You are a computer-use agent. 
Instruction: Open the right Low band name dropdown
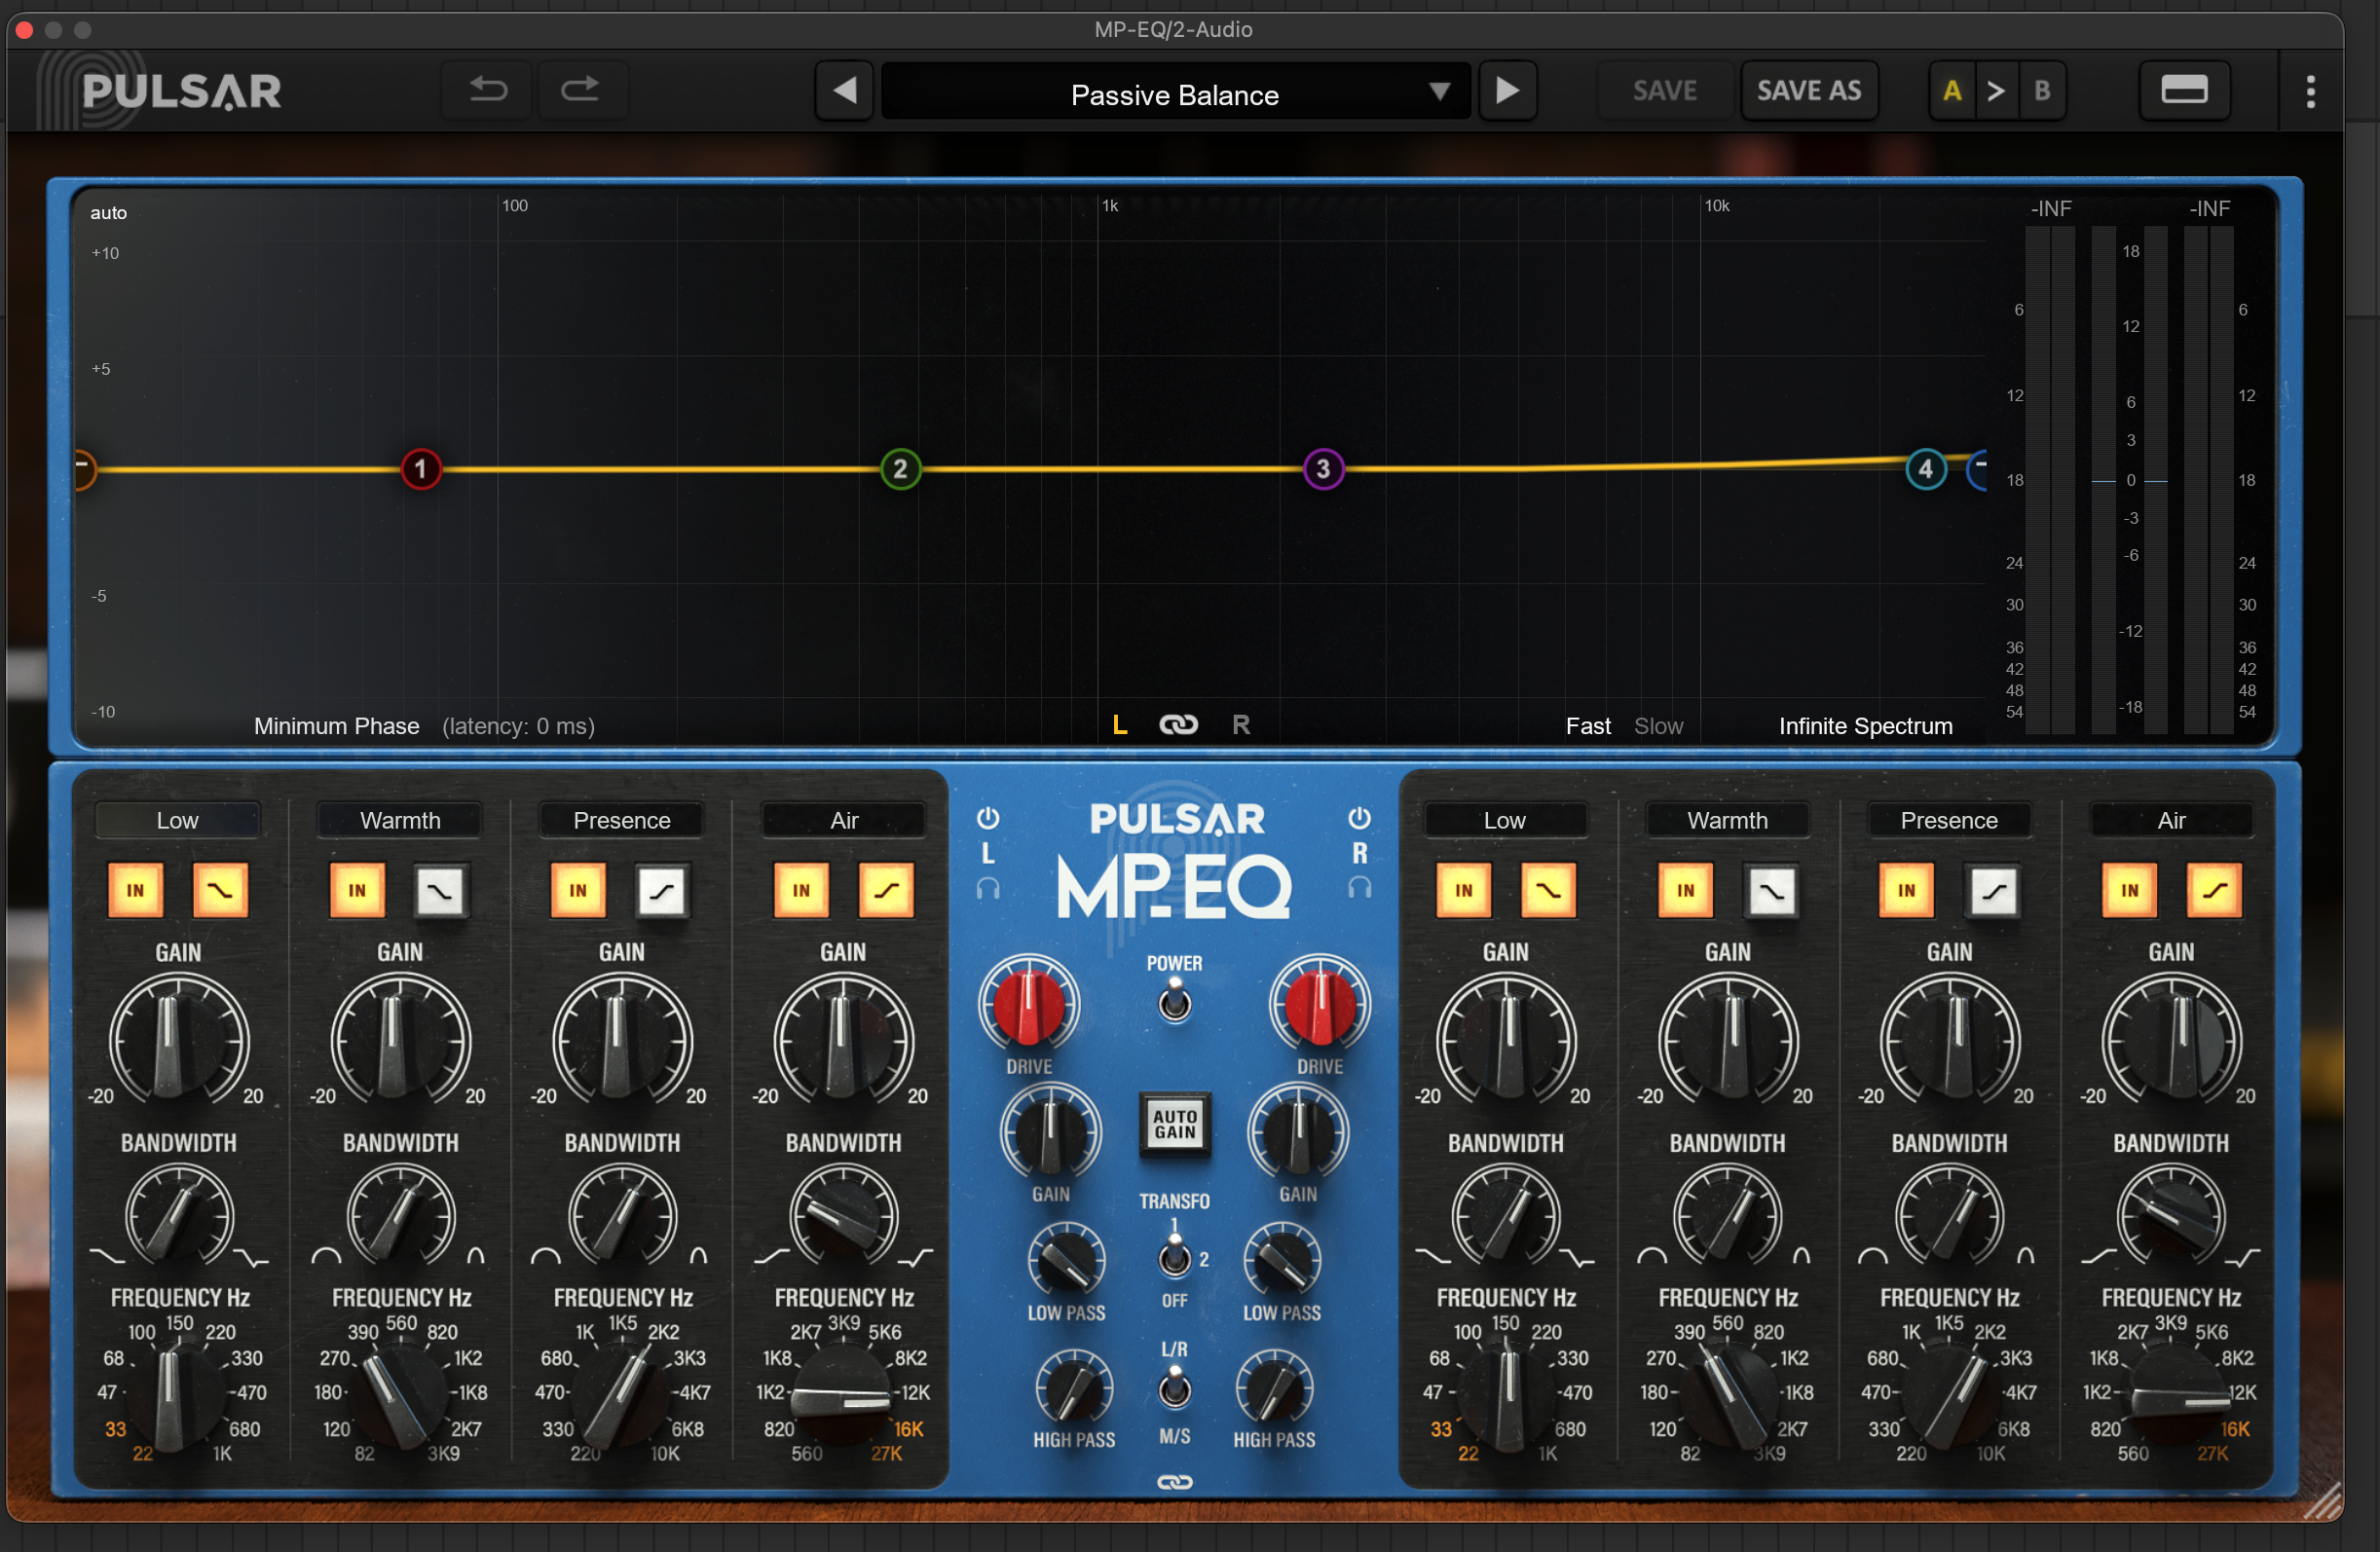[1505, 820]
